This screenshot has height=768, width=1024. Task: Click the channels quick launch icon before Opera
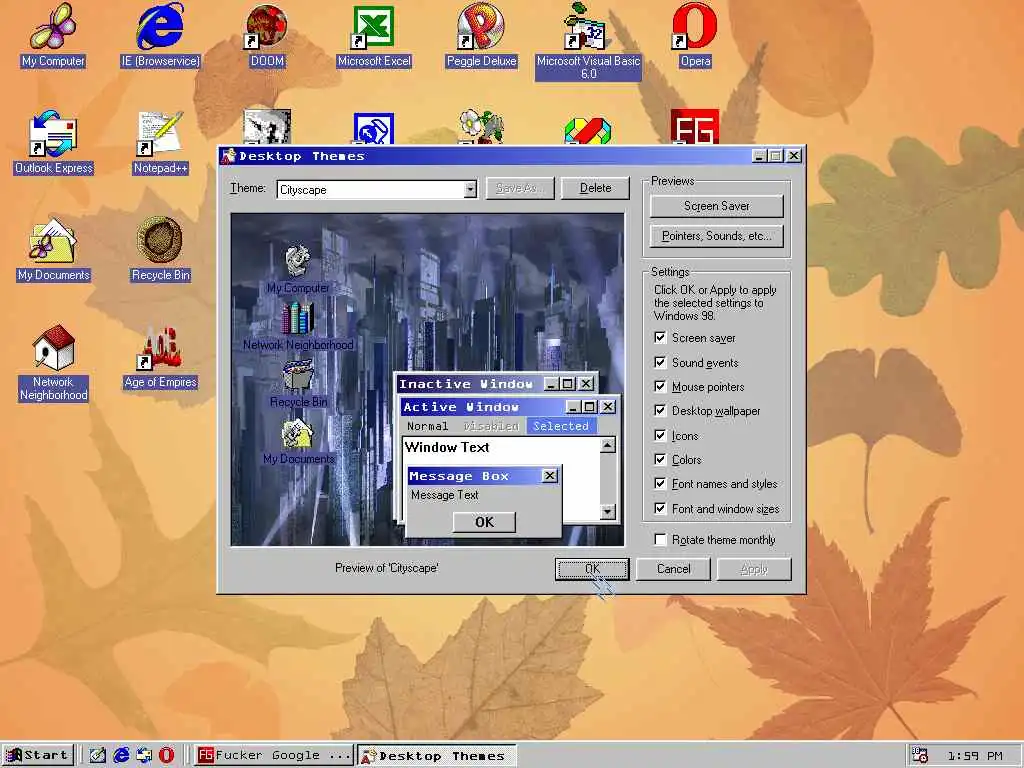[x=144, y=756]
